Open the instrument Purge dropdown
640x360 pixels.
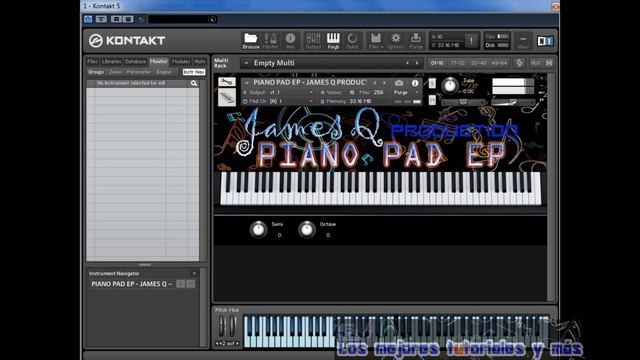[407, 93]
